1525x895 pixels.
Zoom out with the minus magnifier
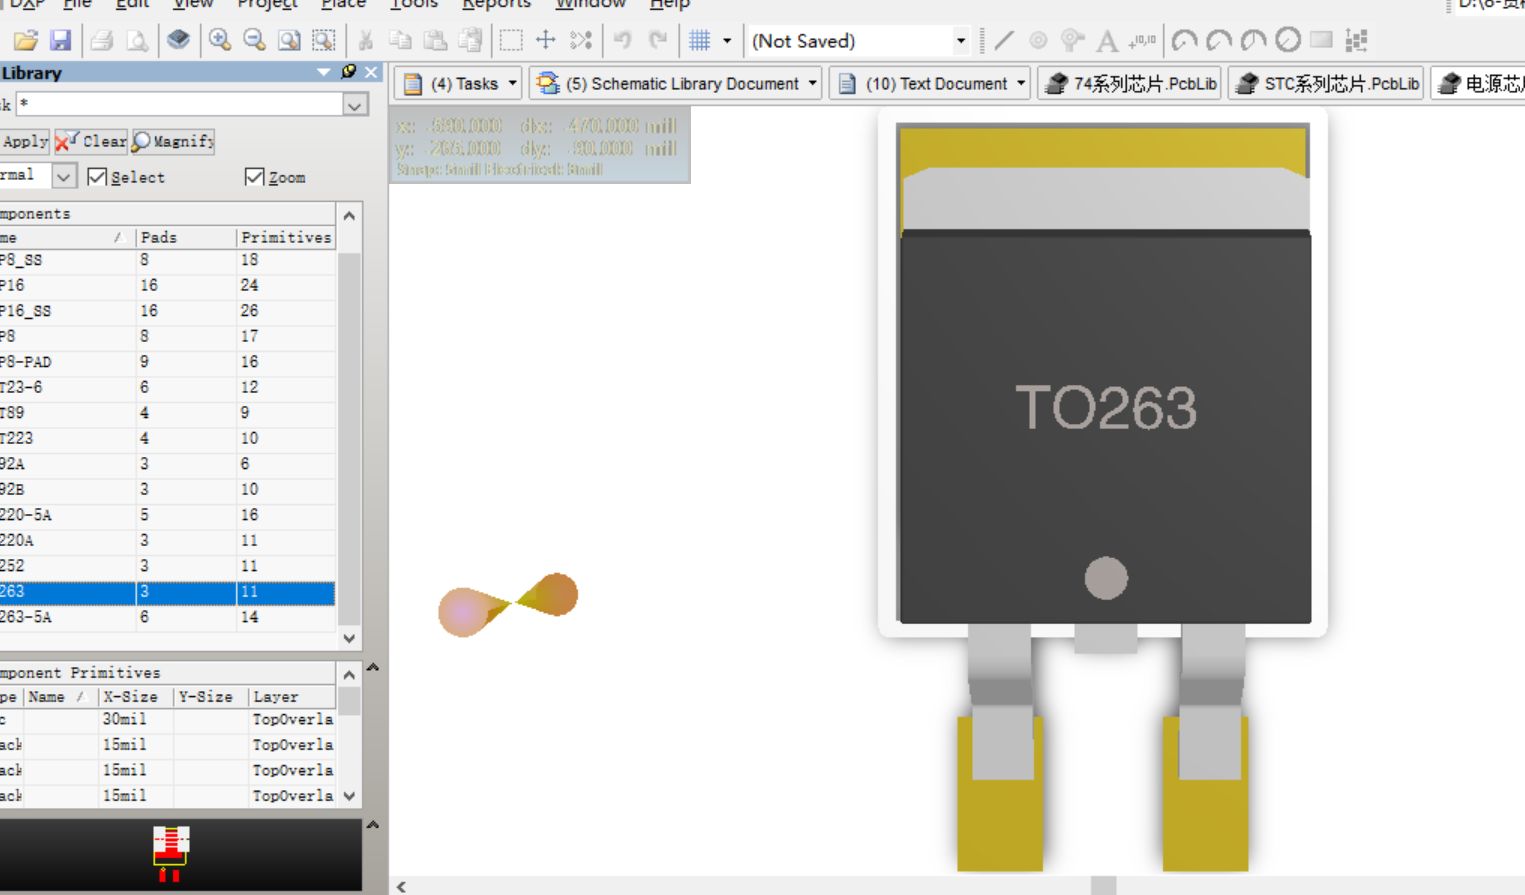point(255,40)
